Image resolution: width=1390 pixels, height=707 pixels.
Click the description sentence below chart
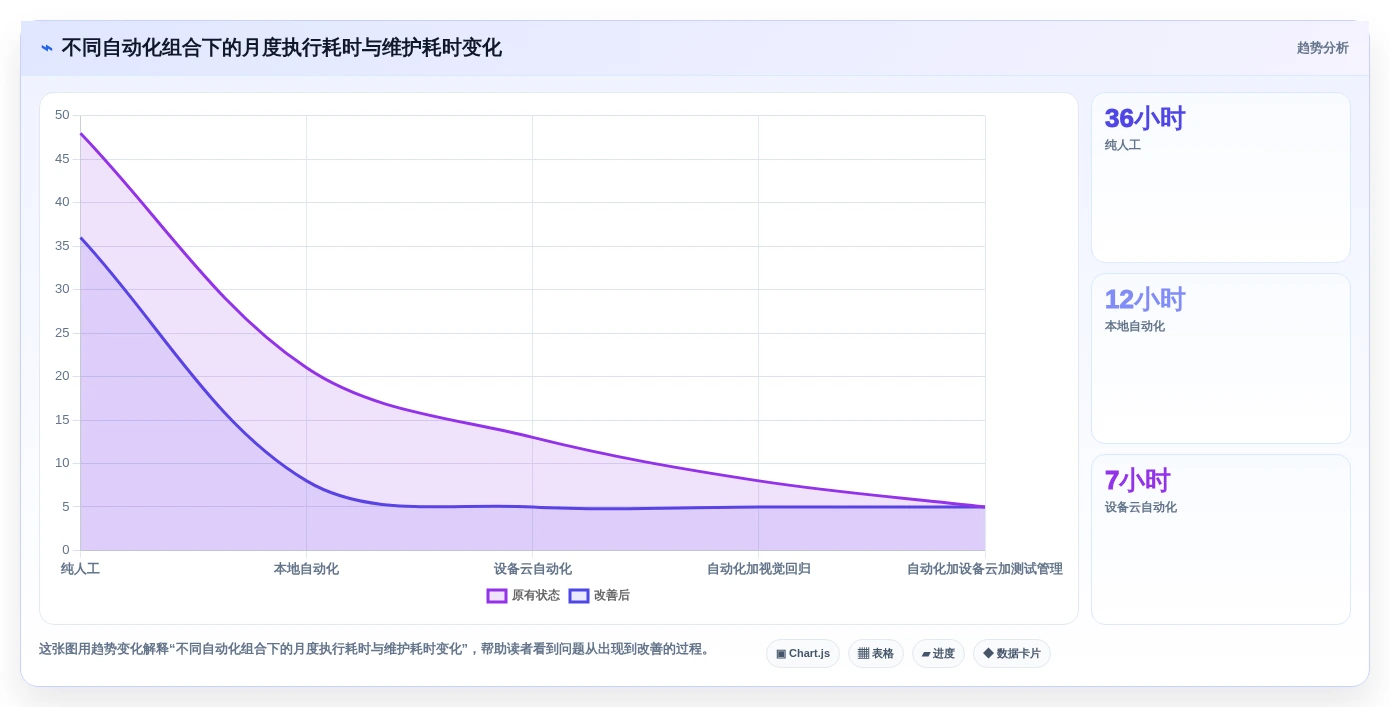pos(376,649)
